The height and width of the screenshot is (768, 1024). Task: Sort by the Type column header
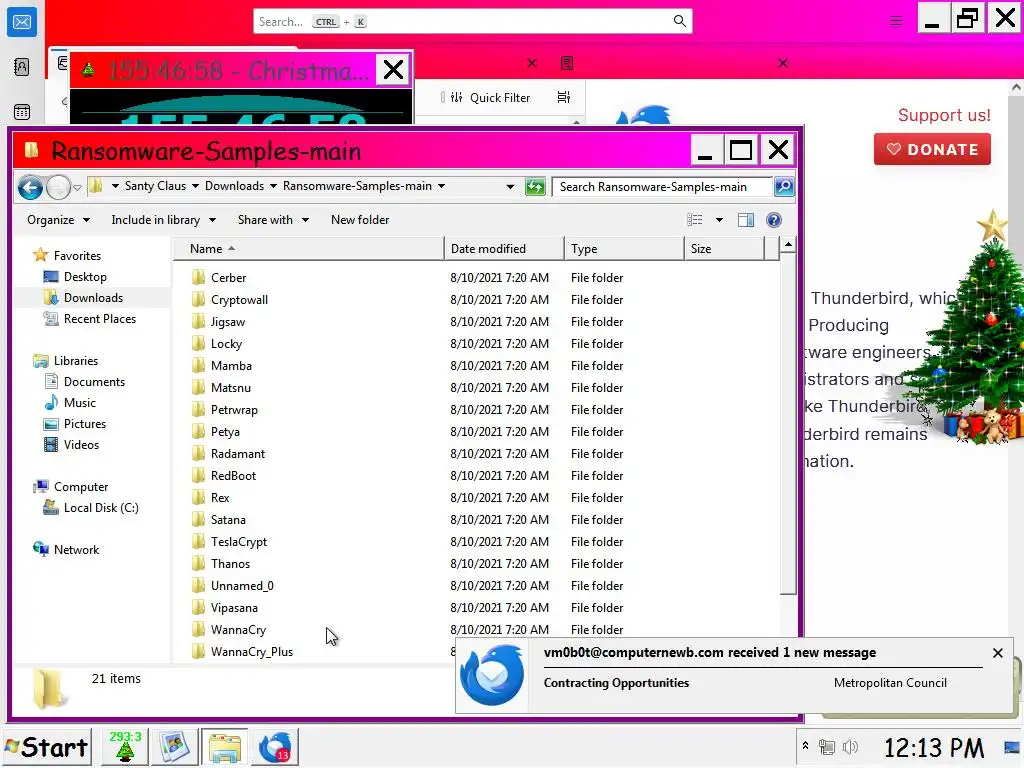(x=624, y=249)
